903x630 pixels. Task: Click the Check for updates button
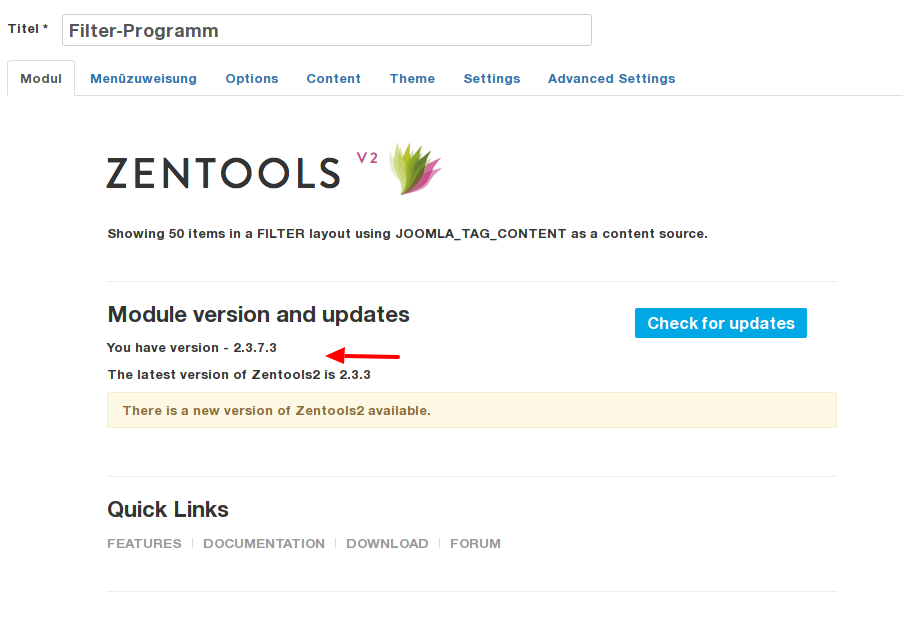[x=720, y=323]
